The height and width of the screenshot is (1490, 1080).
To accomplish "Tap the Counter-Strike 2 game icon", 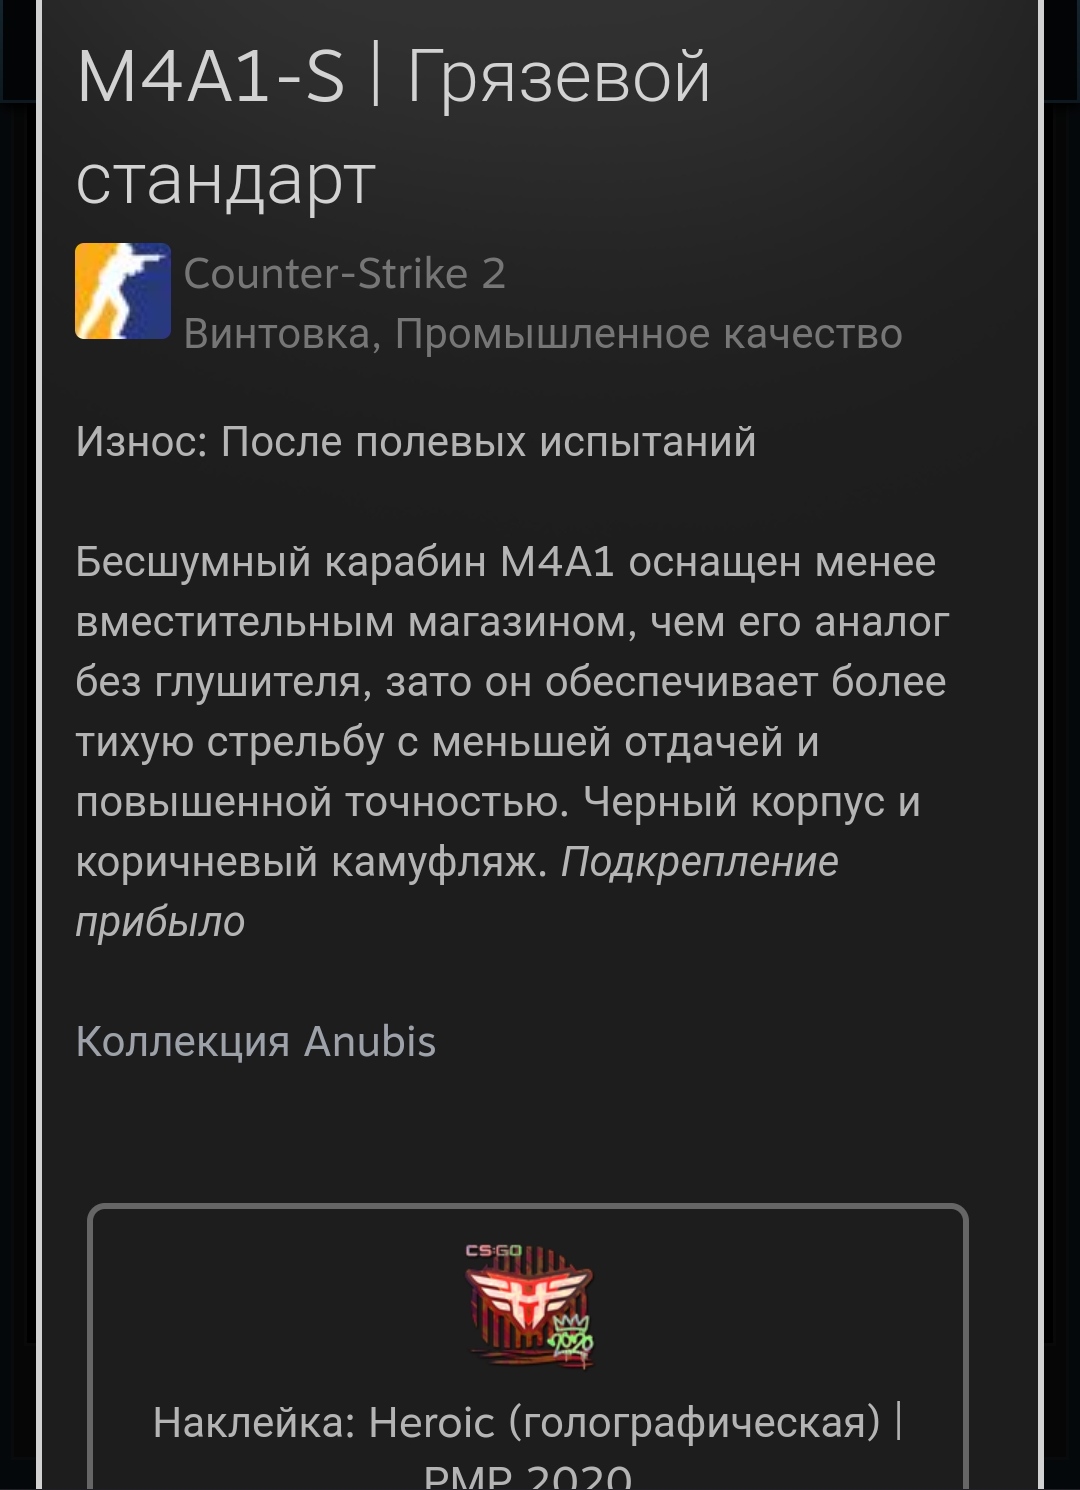I will pos(123,291).
